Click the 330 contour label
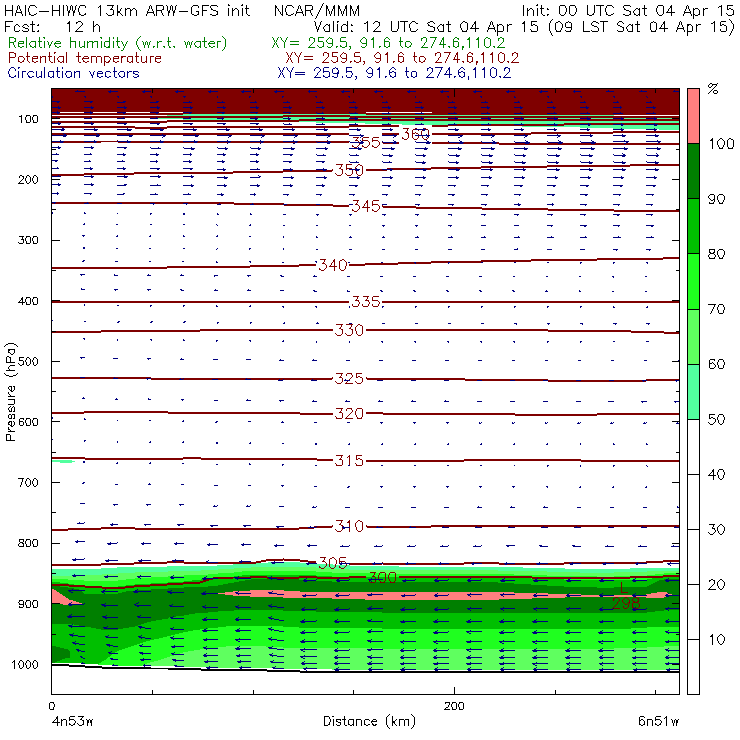The width and height of the screenshot is (740, 740). (x=349, y=330)
